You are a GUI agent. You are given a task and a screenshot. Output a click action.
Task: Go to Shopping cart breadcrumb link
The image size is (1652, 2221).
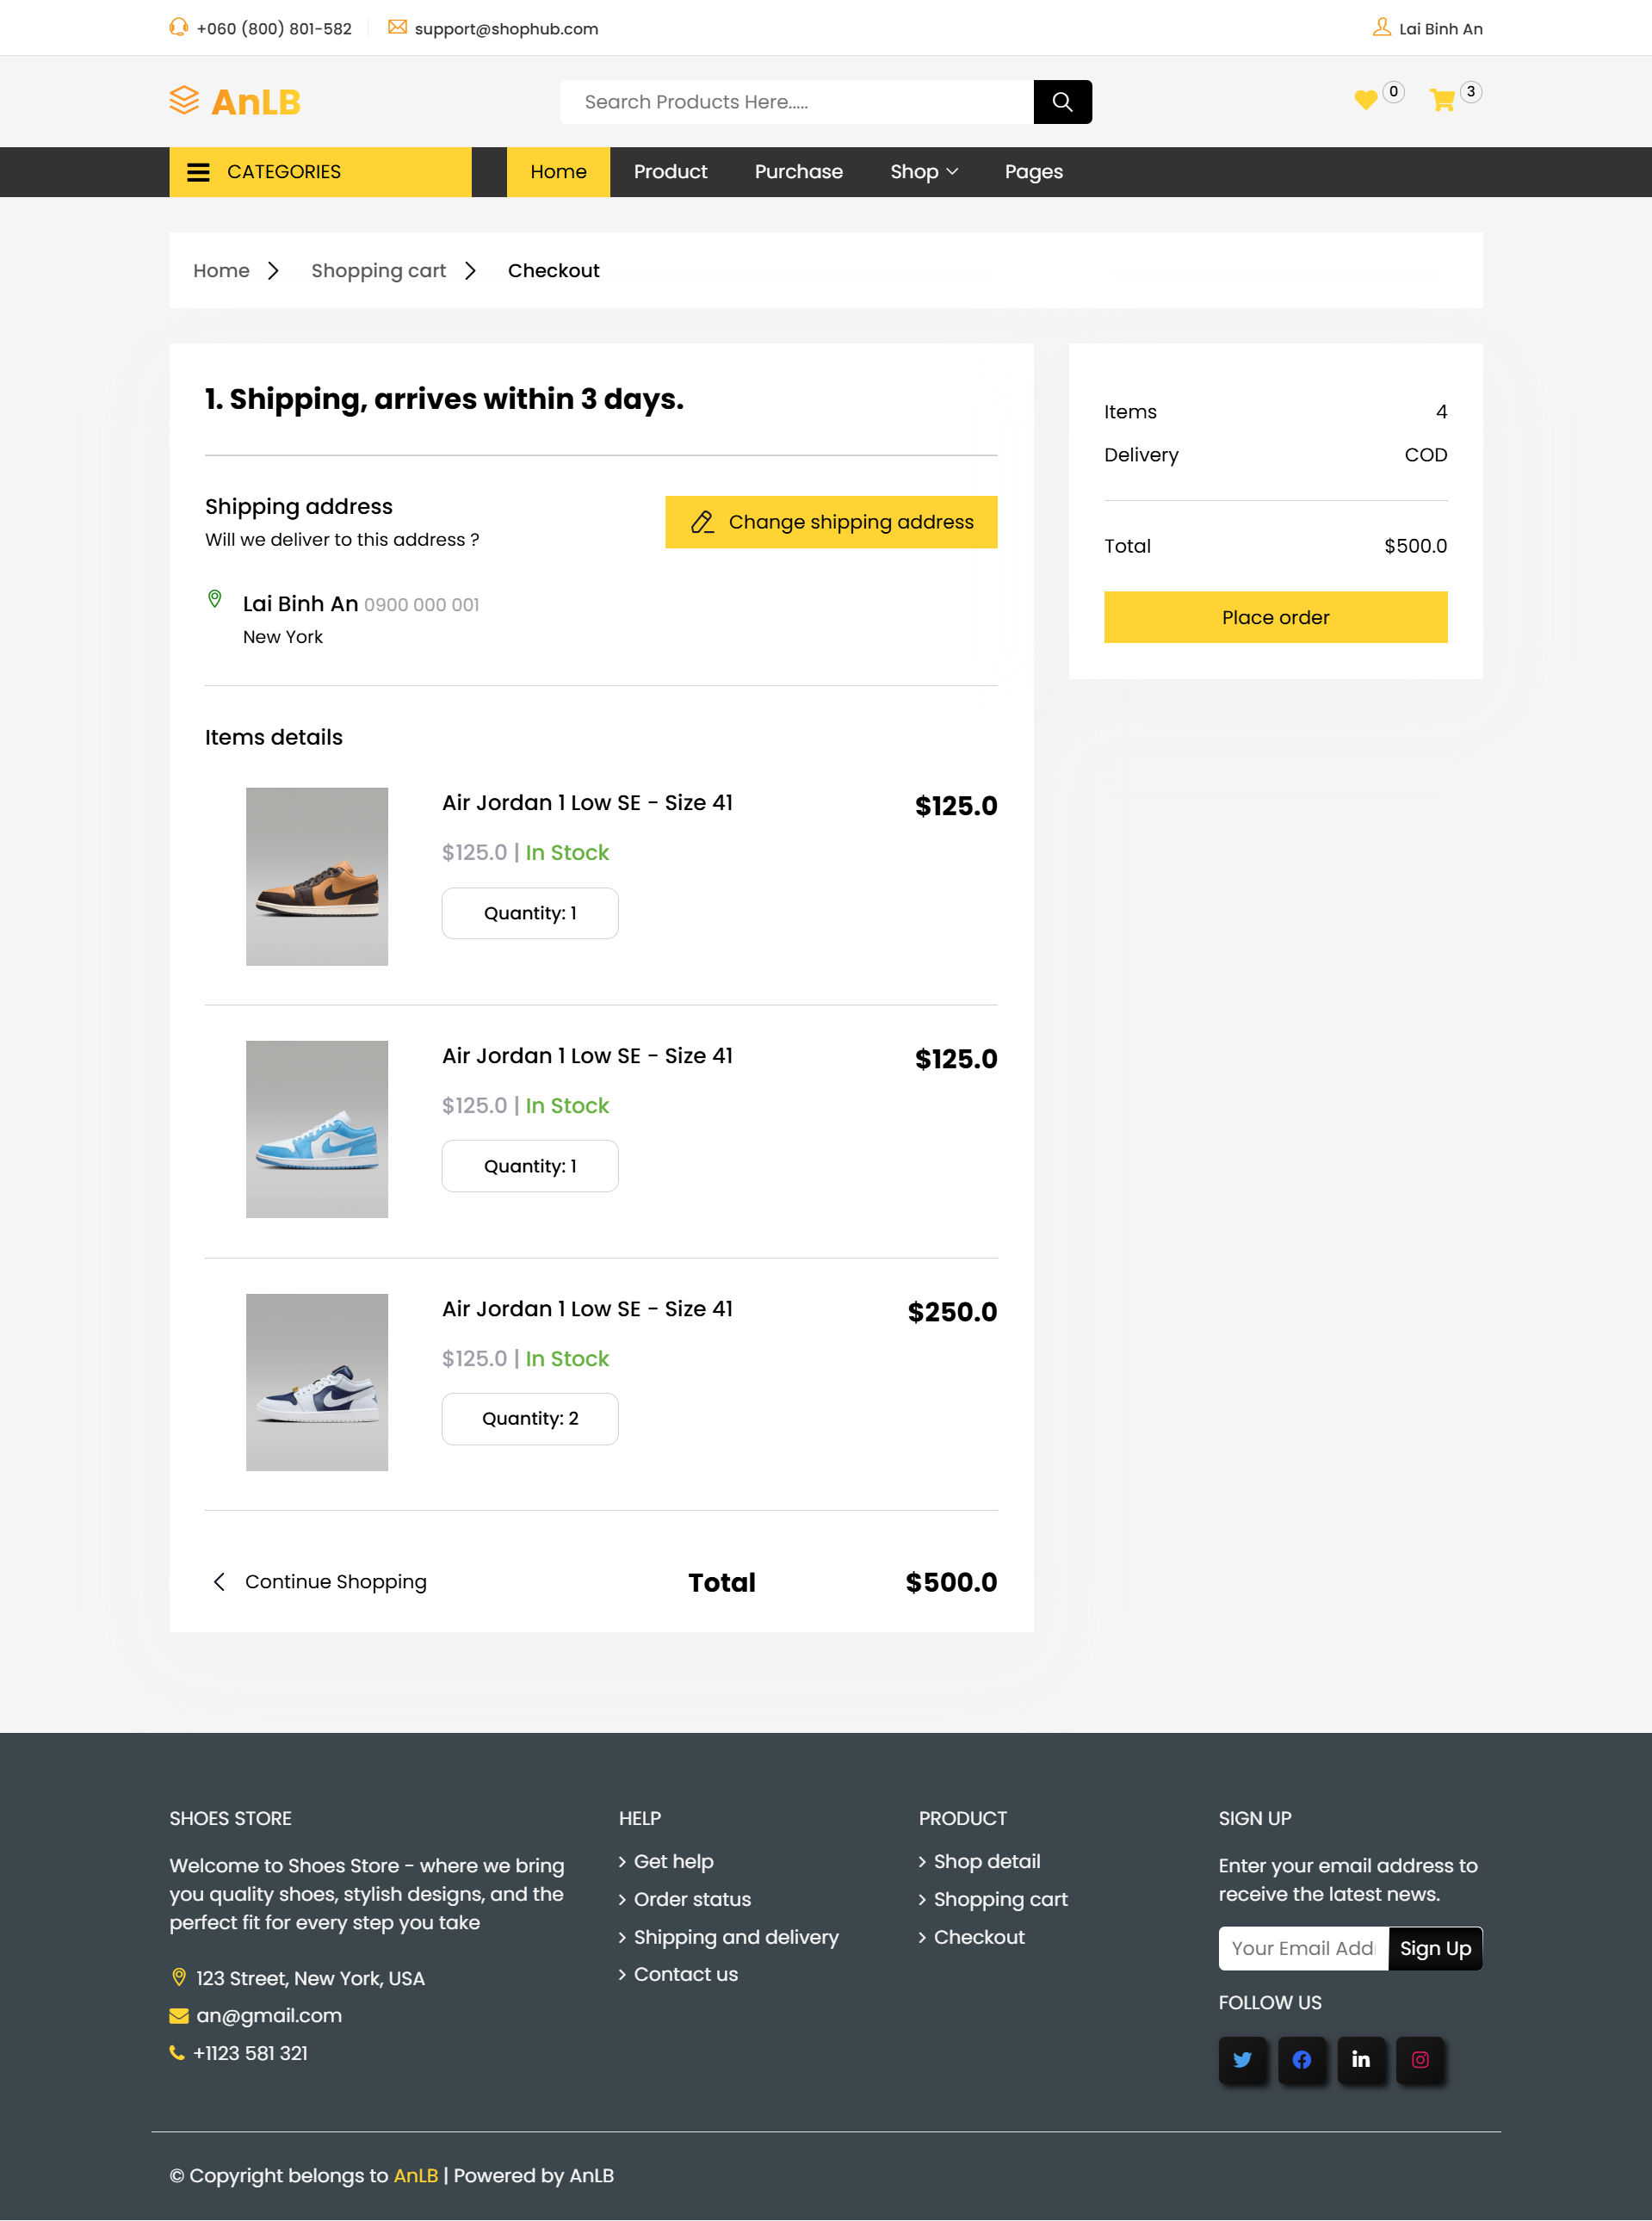pos(378,271)
